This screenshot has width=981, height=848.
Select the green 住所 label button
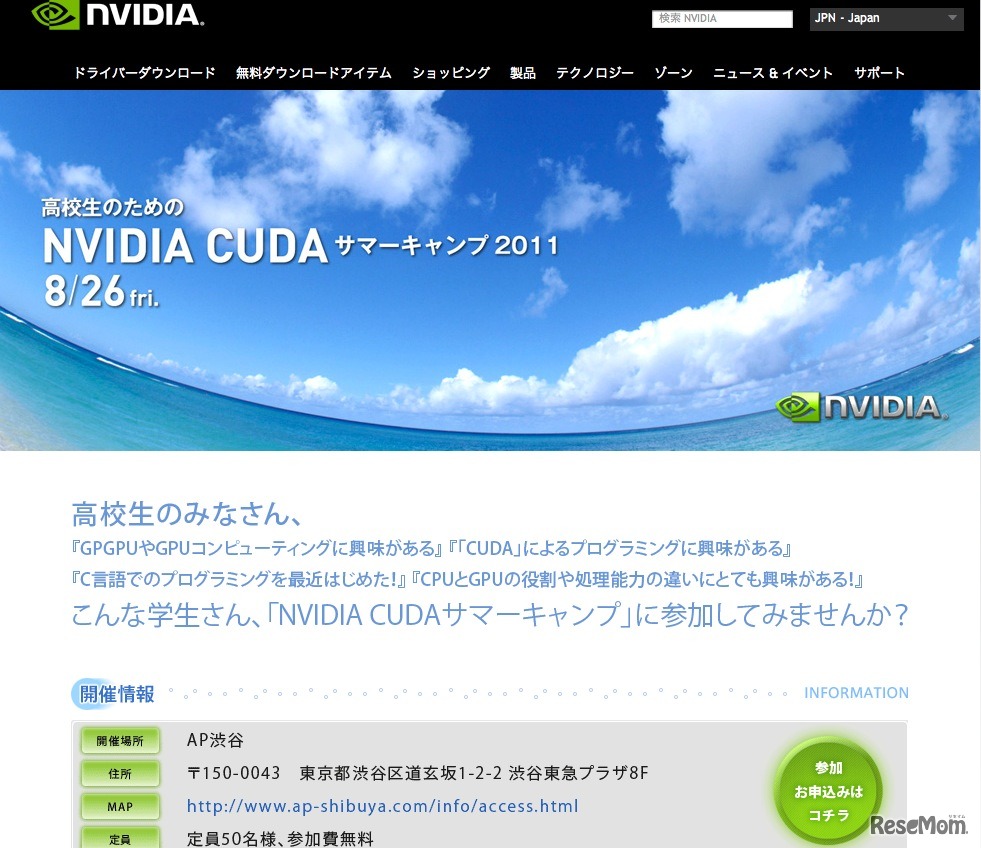point(120,773)
